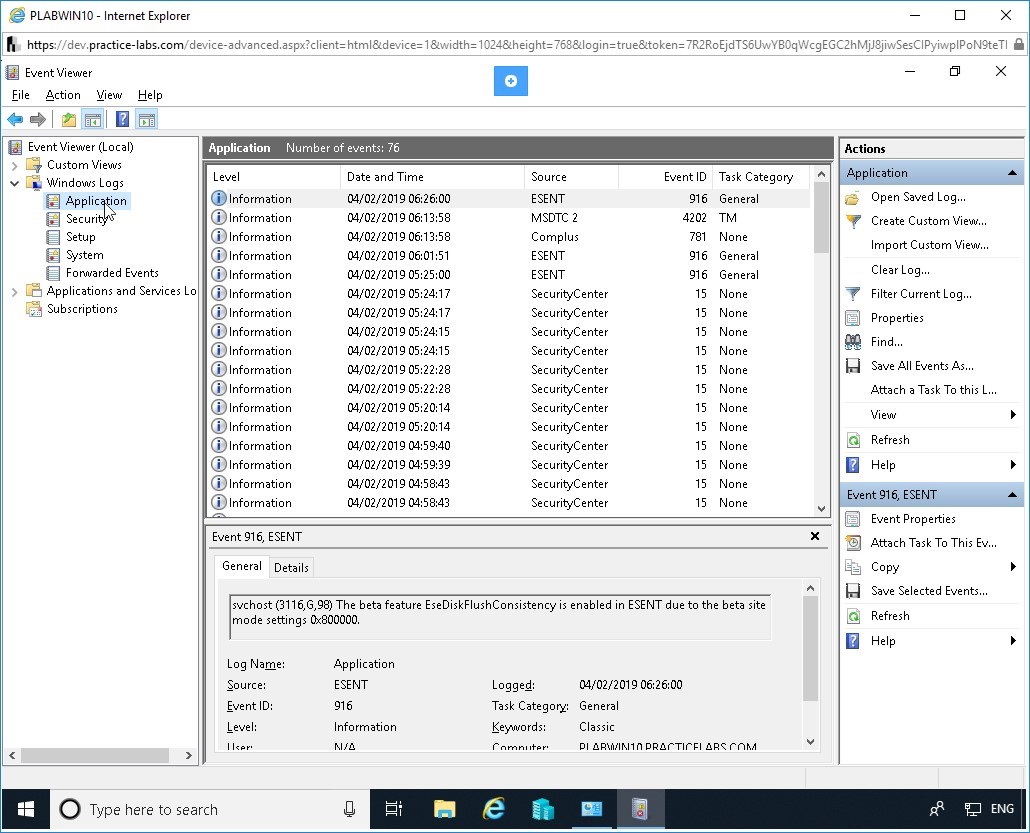Click Import Custom View... action

pos(929,245)
